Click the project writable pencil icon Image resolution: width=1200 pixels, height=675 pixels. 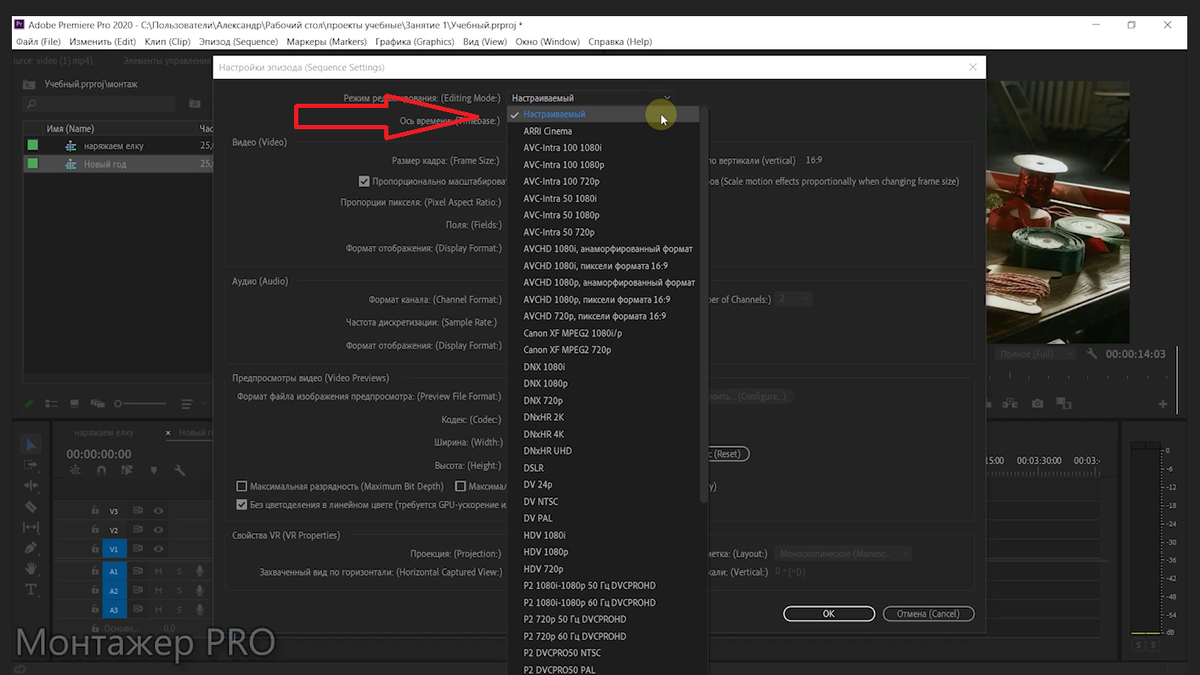tap(28, 404)
